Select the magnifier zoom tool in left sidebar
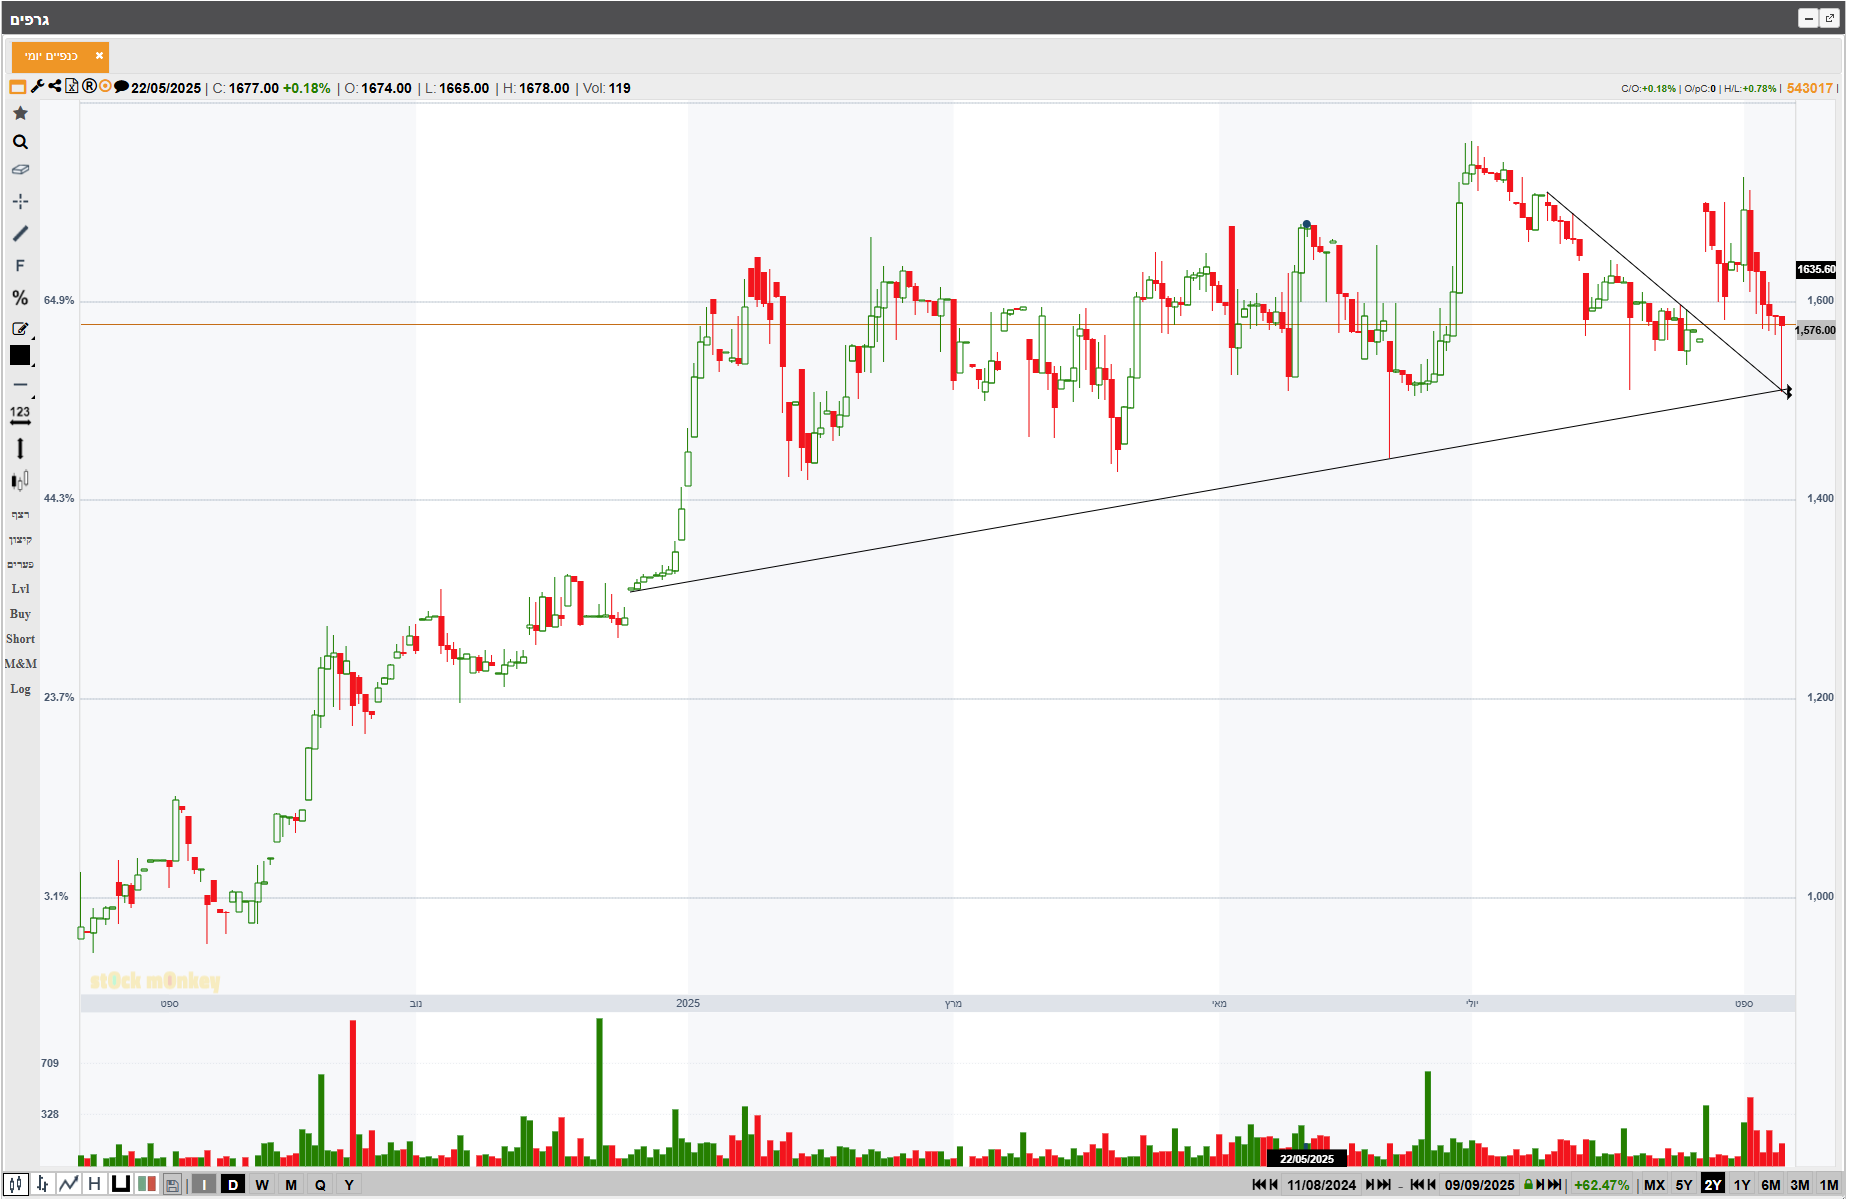1849x1199 pixels. click(x=20, y=142)
